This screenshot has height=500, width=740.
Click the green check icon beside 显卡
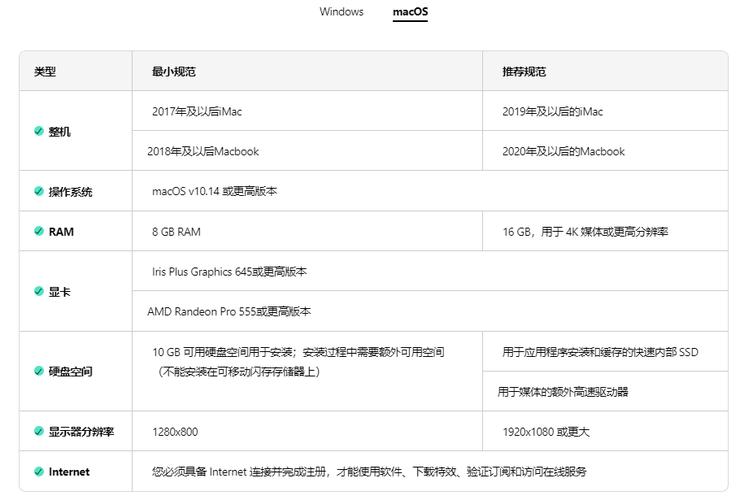pyautogui.click(x=39, y=291)
